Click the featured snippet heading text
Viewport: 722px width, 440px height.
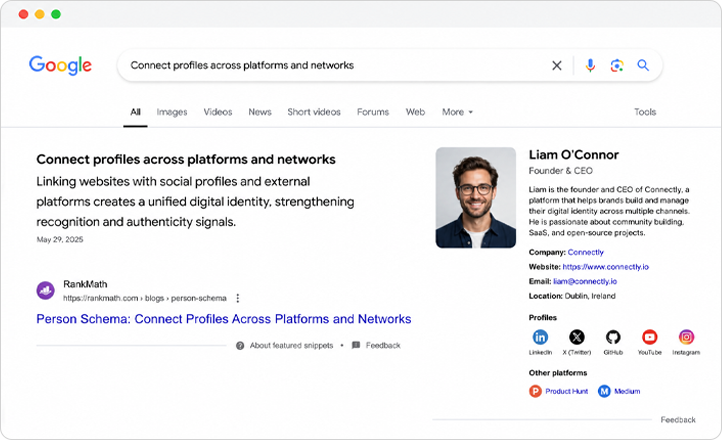186,159
